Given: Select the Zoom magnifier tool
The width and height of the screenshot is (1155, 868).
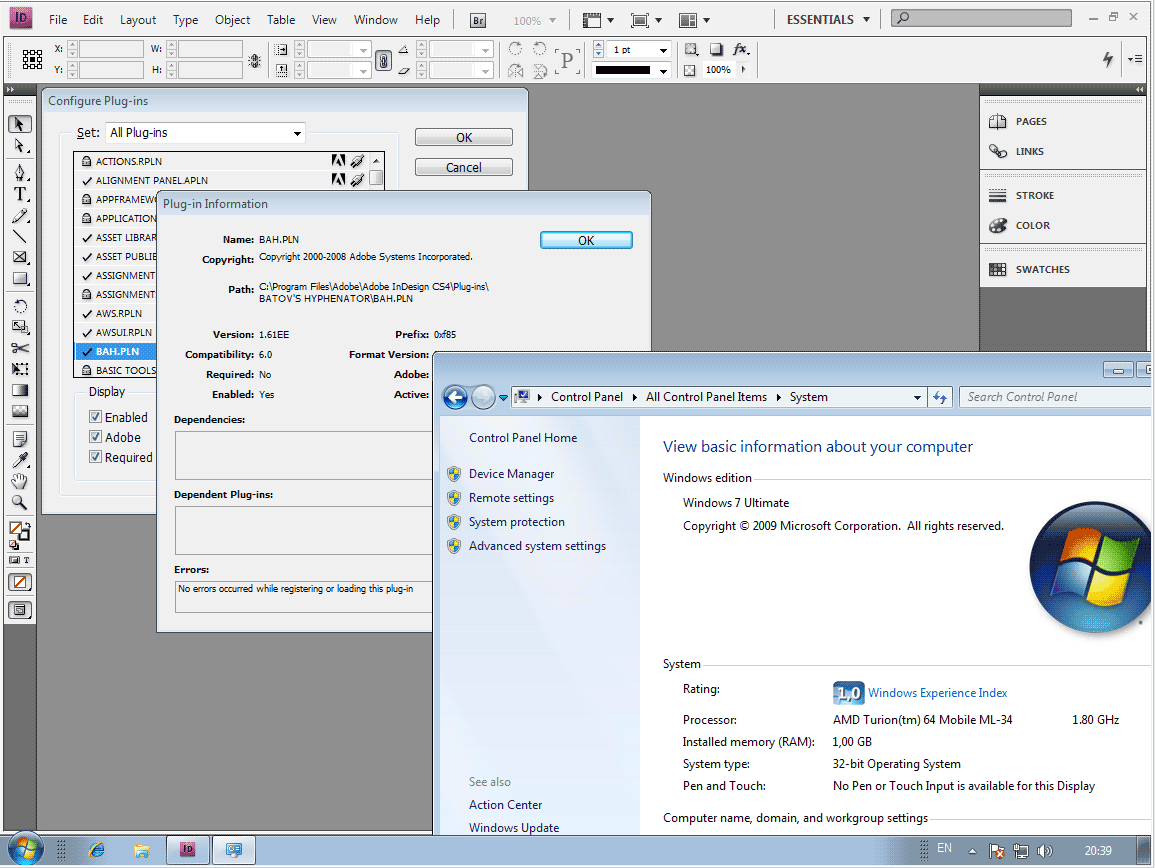Looking at the screenshot, I should coord(20,503).
